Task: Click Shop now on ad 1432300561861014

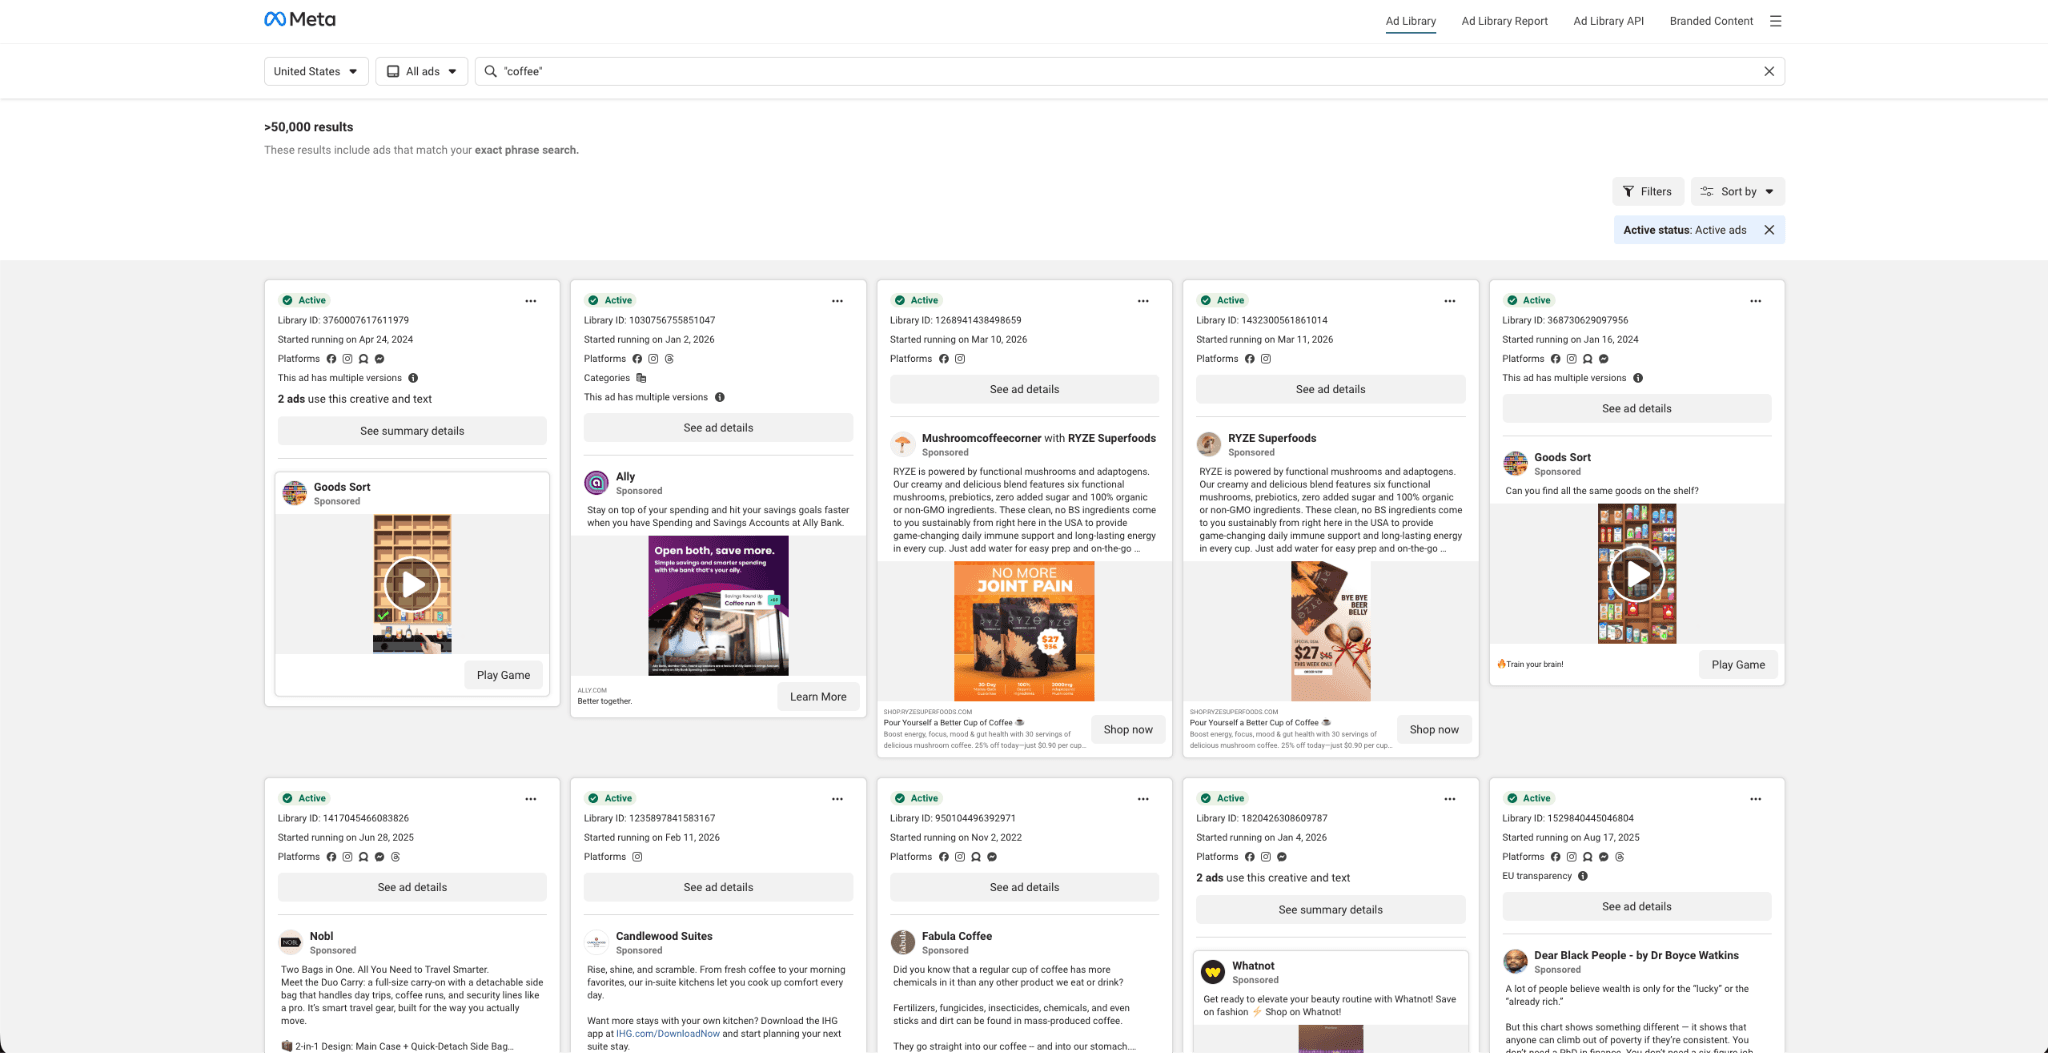Action: (x=1434, y=730)
